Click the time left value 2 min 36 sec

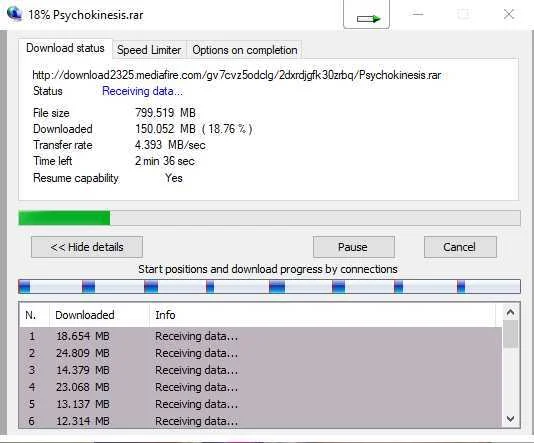click(165, 161)
